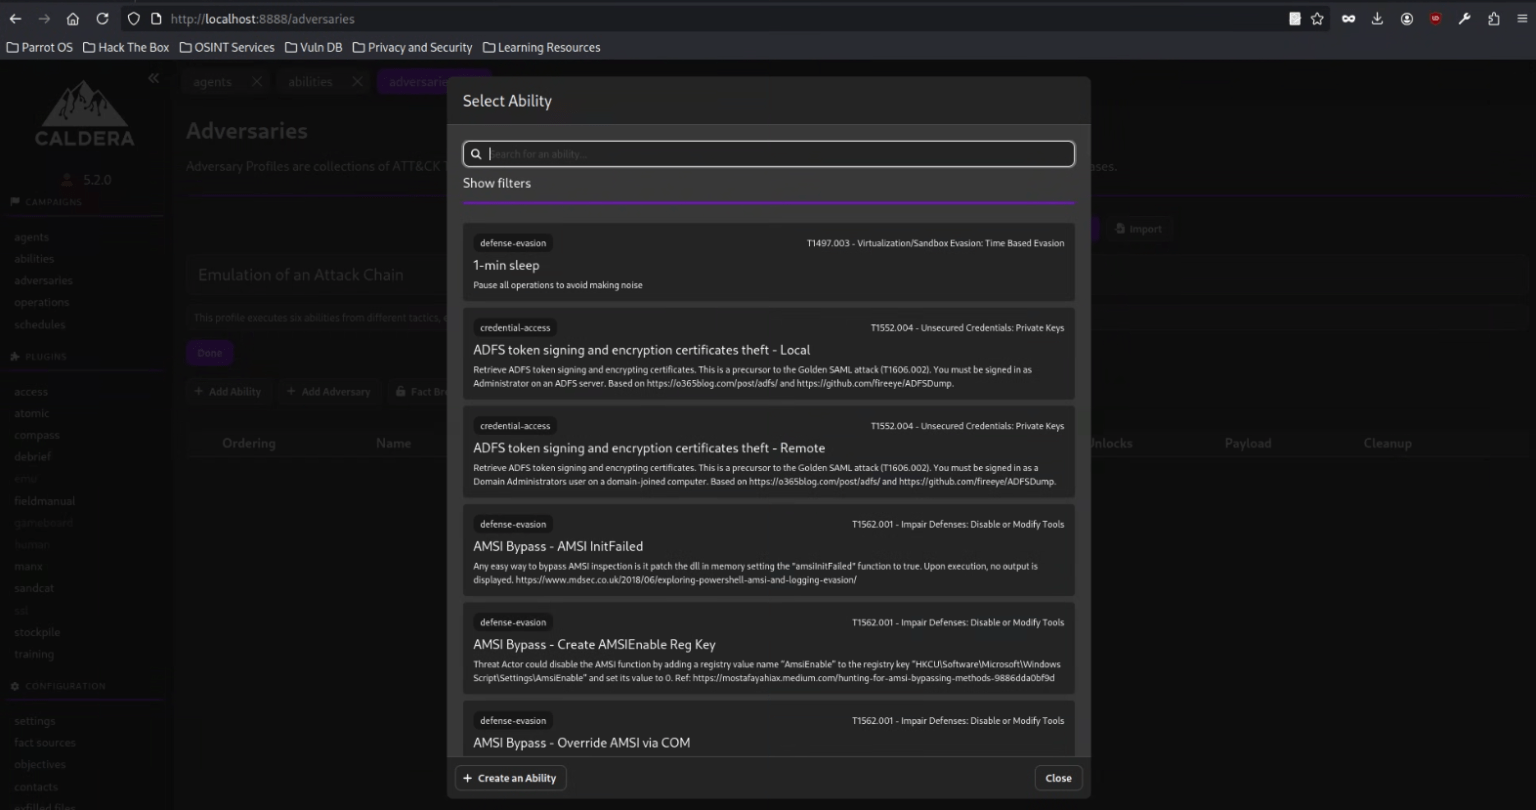Open the Firefox hamburger menu icon

pos(1524,18)
